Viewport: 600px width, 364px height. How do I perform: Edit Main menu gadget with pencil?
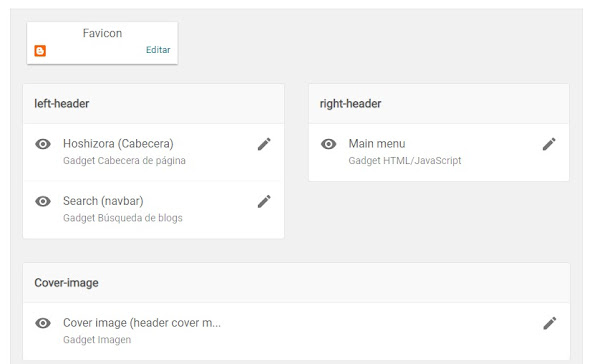549,144
